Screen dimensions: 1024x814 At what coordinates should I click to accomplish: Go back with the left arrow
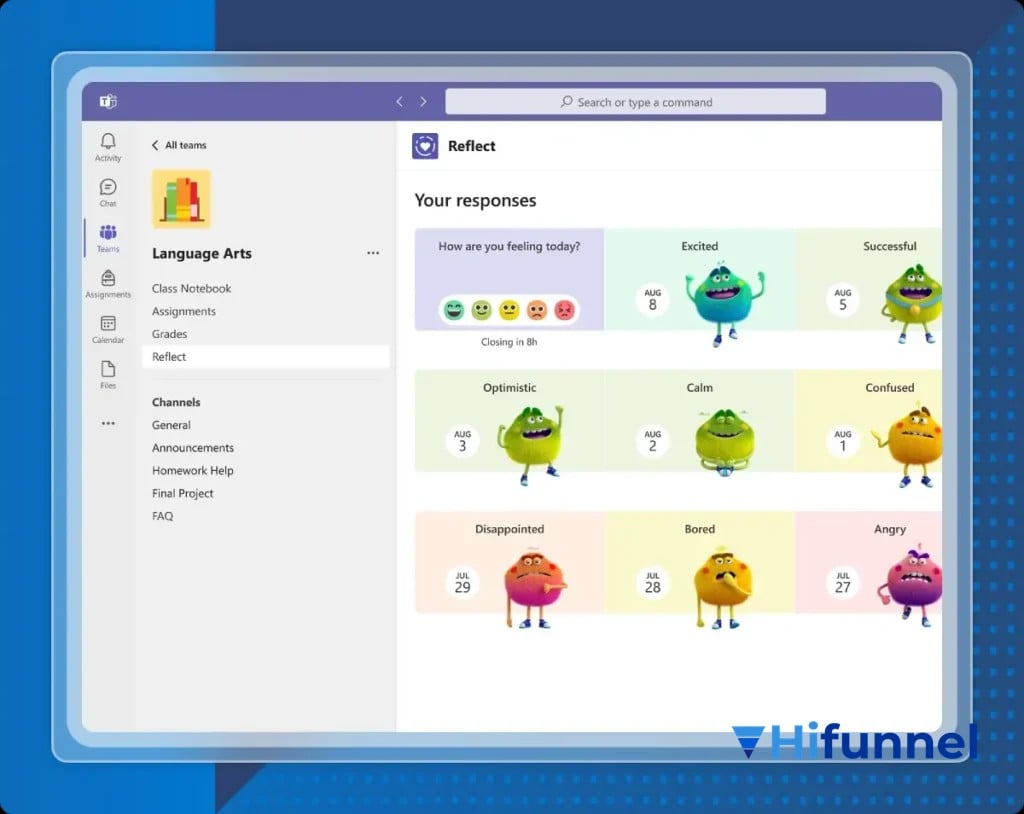[399, 101]
